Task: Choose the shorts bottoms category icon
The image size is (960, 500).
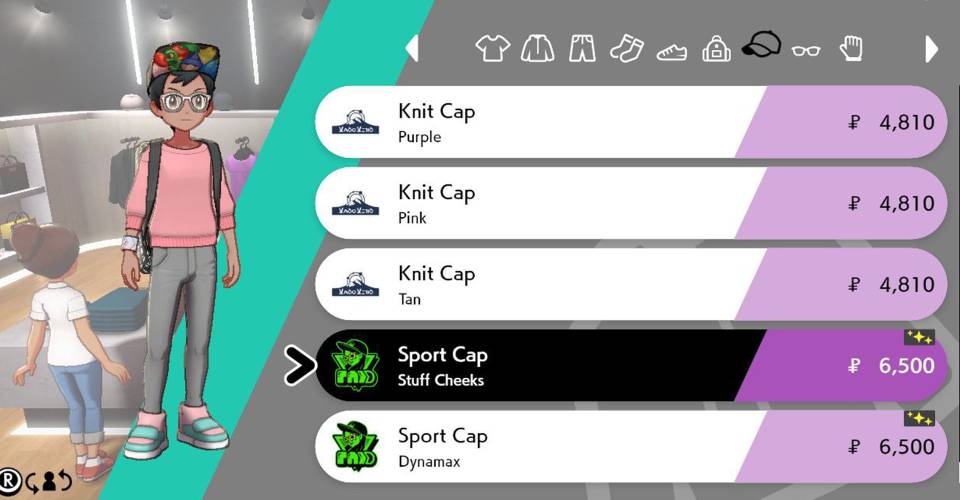Action: 582,48
